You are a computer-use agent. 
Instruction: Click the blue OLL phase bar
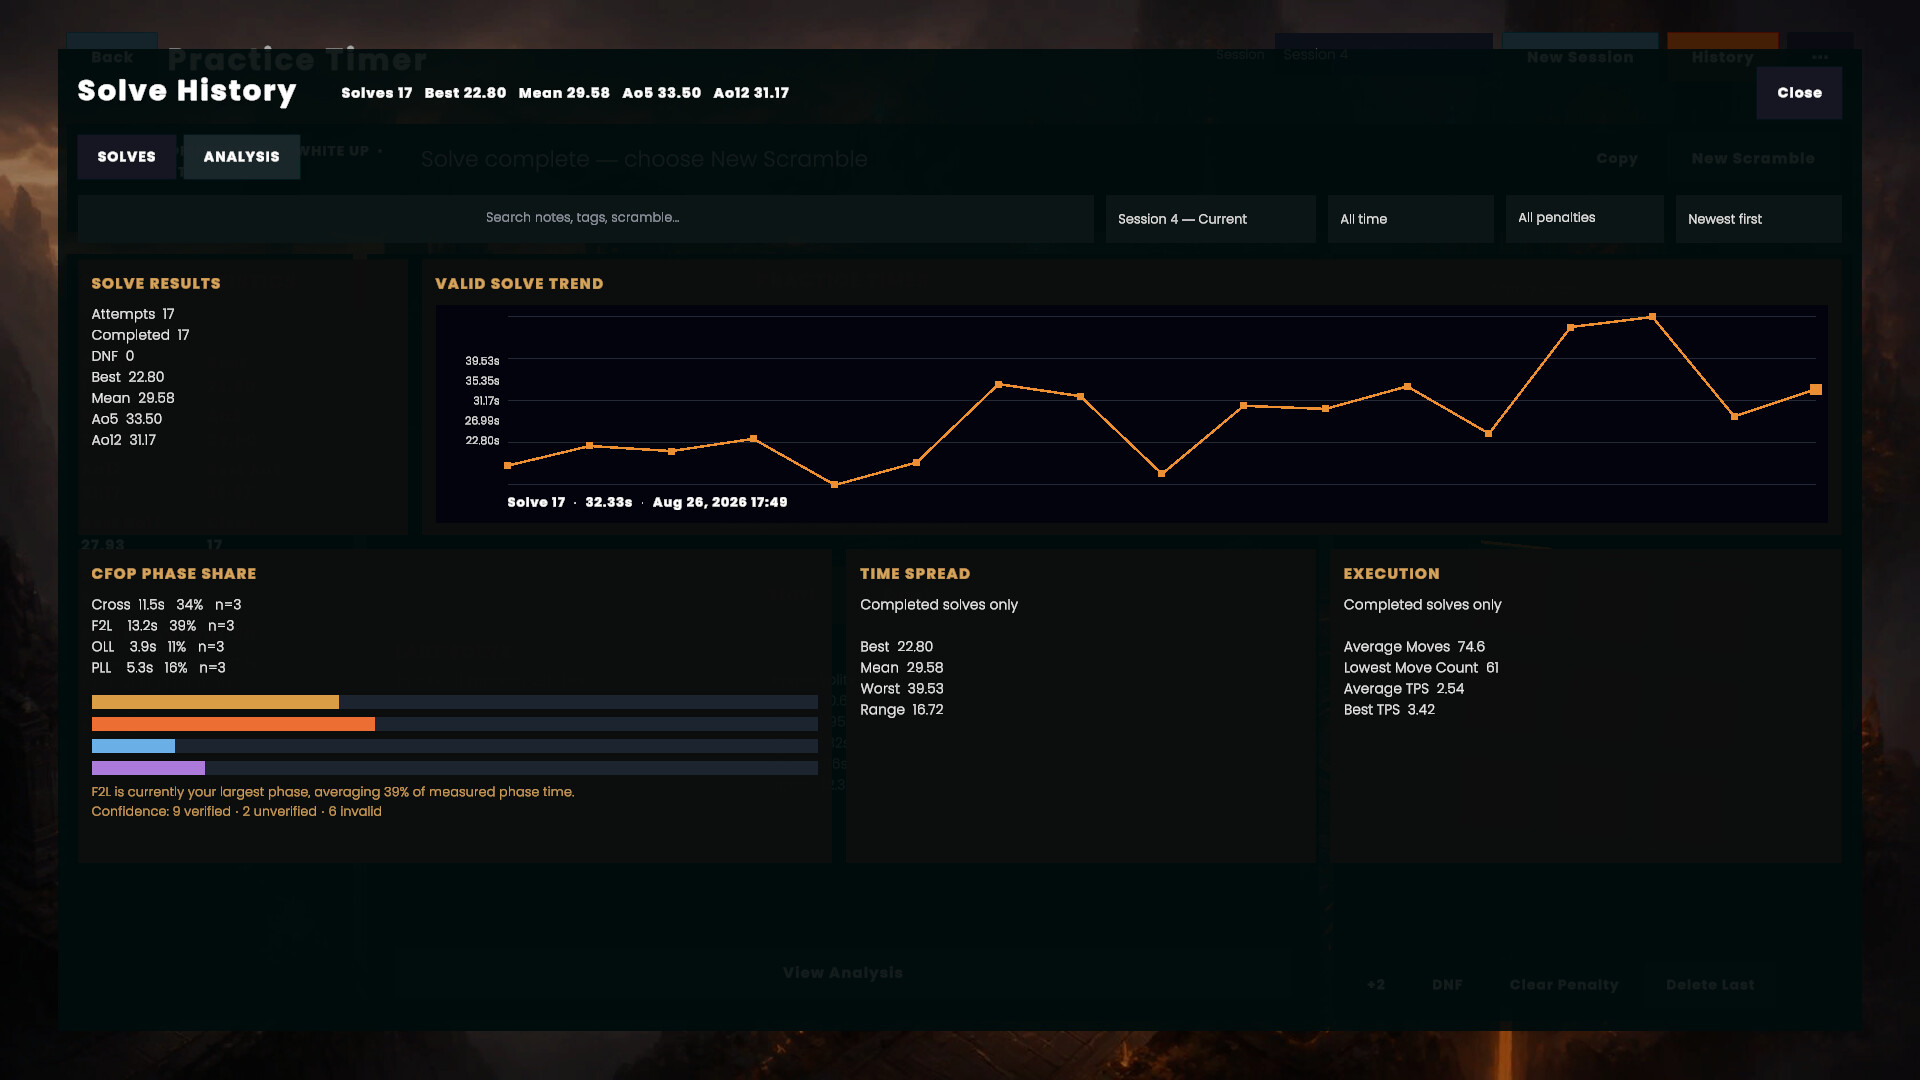click(133, 746)
